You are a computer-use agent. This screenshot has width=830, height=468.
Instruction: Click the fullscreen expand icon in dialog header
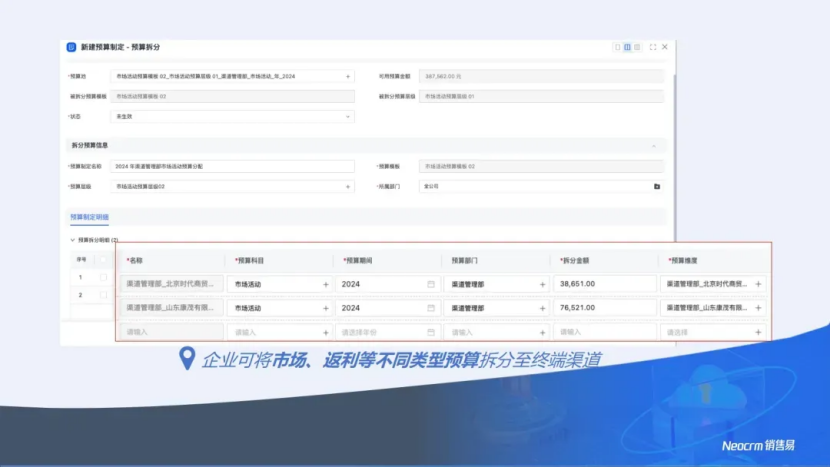click(x=653, y=47)
